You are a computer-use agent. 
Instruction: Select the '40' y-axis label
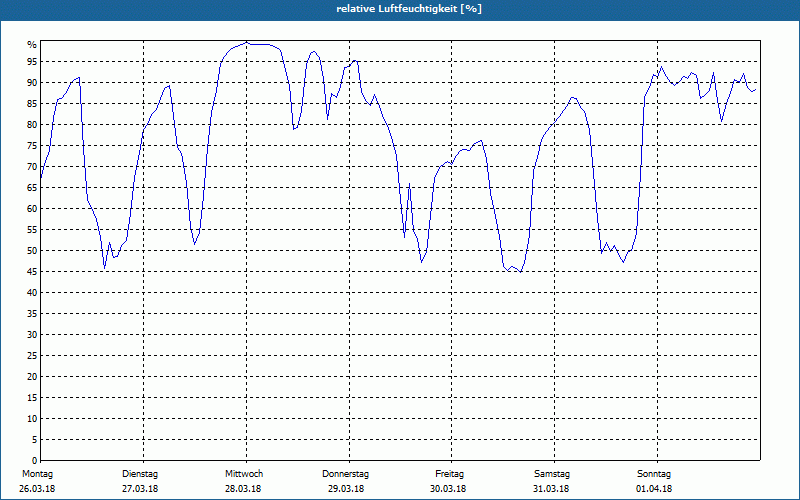point(32,293)
